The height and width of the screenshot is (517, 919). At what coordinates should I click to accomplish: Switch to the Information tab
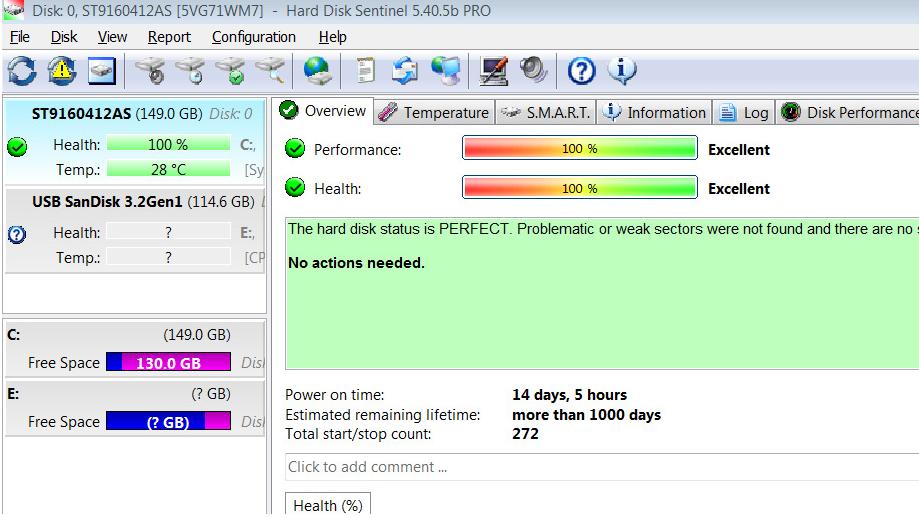654,113
